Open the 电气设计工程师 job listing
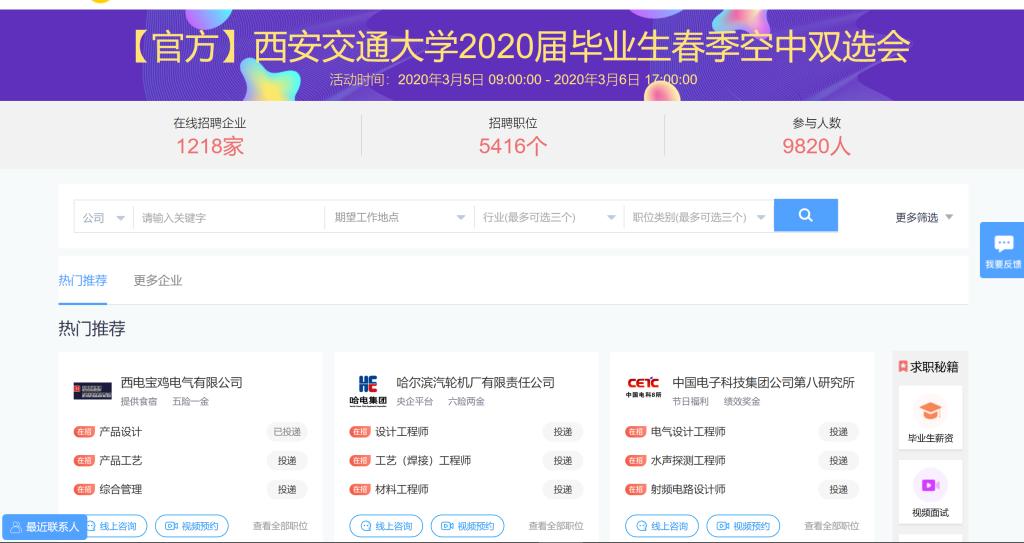Image resolution: width=1024 pixels, height=543 pixels. (688, 432)
